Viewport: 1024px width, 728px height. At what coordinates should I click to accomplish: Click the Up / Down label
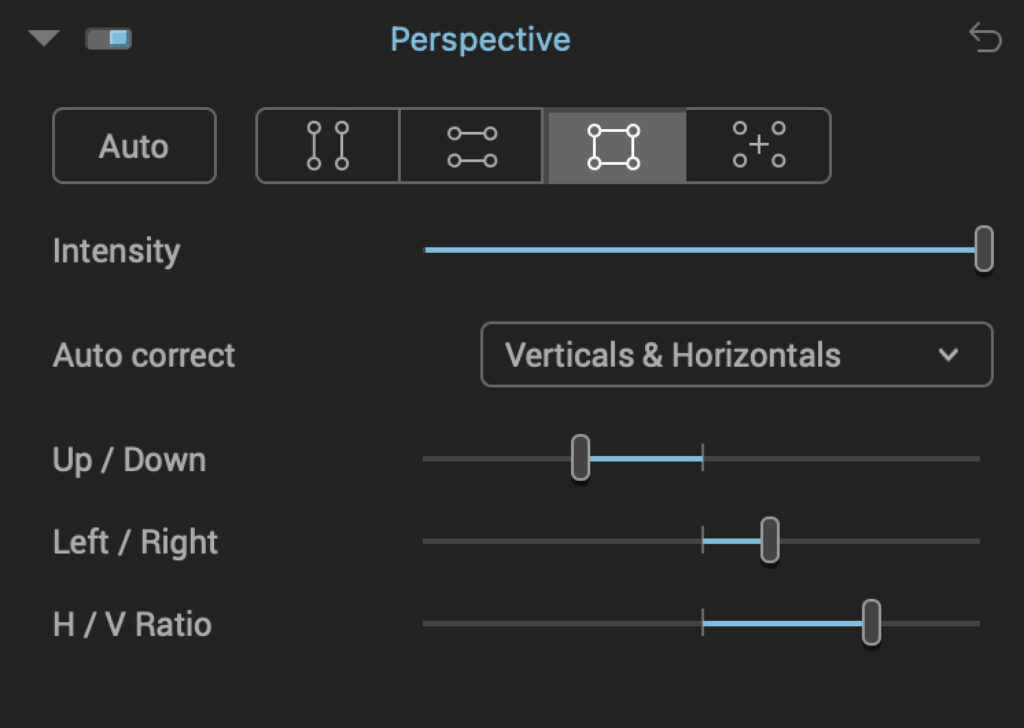128,459
